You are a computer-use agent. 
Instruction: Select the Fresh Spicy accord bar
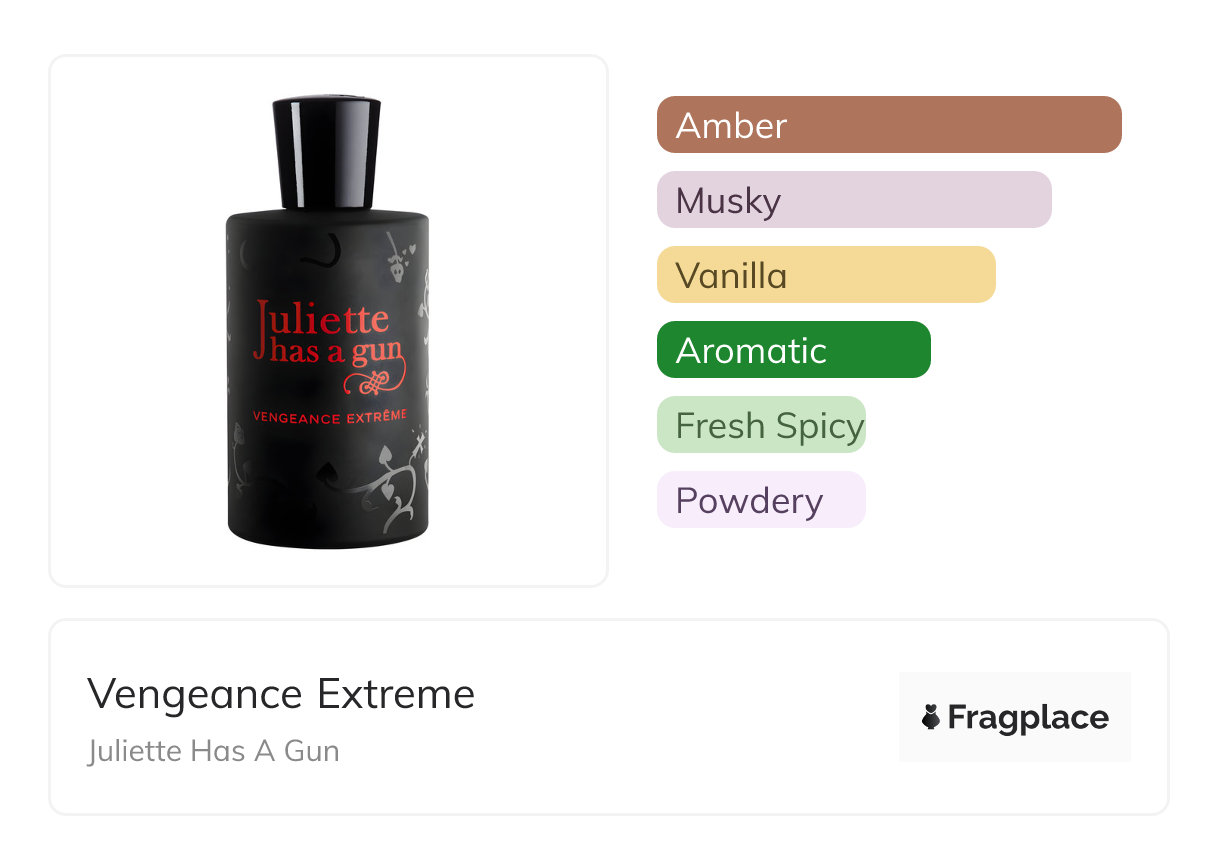(761, 425)
